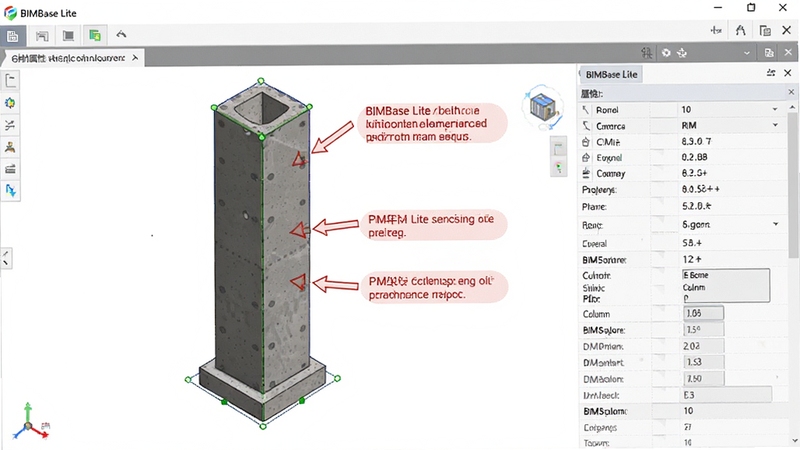Click the properties panel vertical scrollbar
This screenshot has height=450, width=800.
792,184
